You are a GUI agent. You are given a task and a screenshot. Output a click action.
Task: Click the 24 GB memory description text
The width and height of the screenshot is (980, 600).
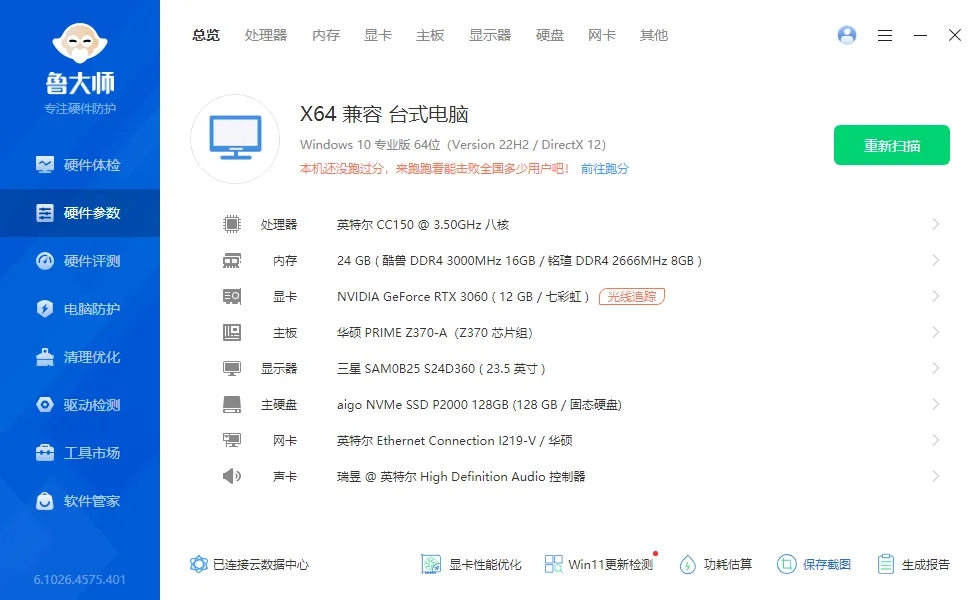click(x=519, y=261)
